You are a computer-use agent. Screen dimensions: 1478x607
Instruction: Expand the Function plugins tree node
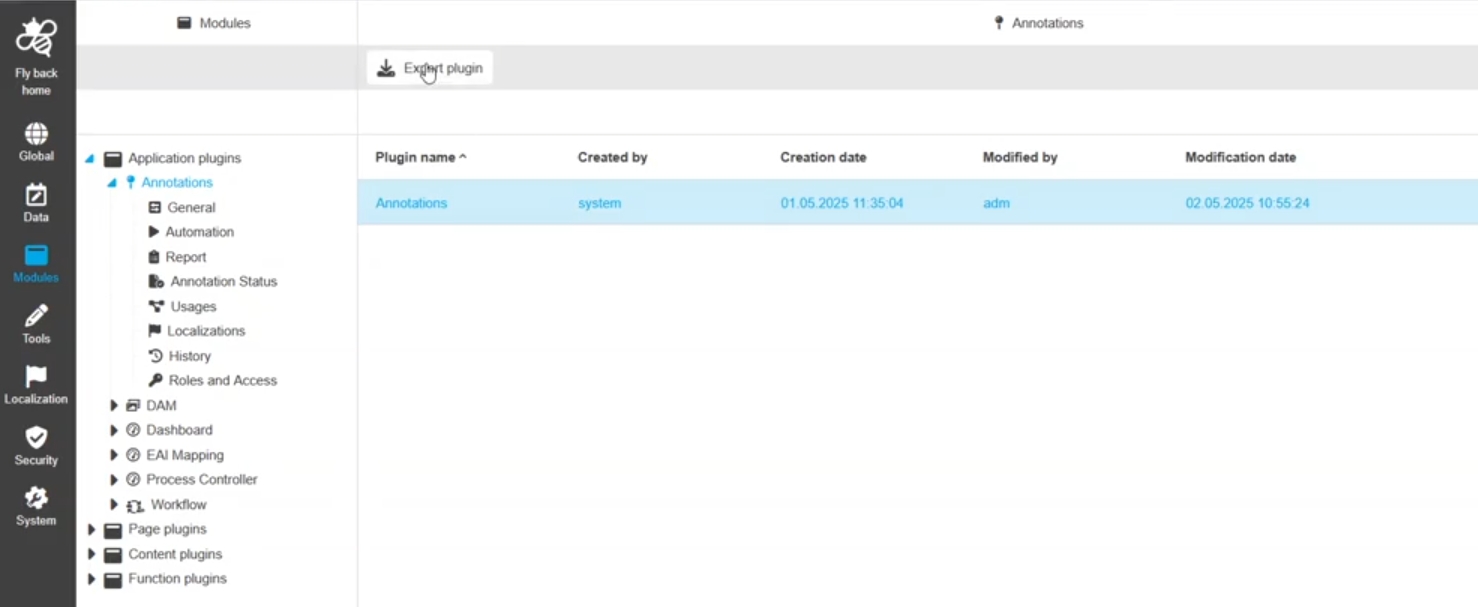tap(92, 578)
